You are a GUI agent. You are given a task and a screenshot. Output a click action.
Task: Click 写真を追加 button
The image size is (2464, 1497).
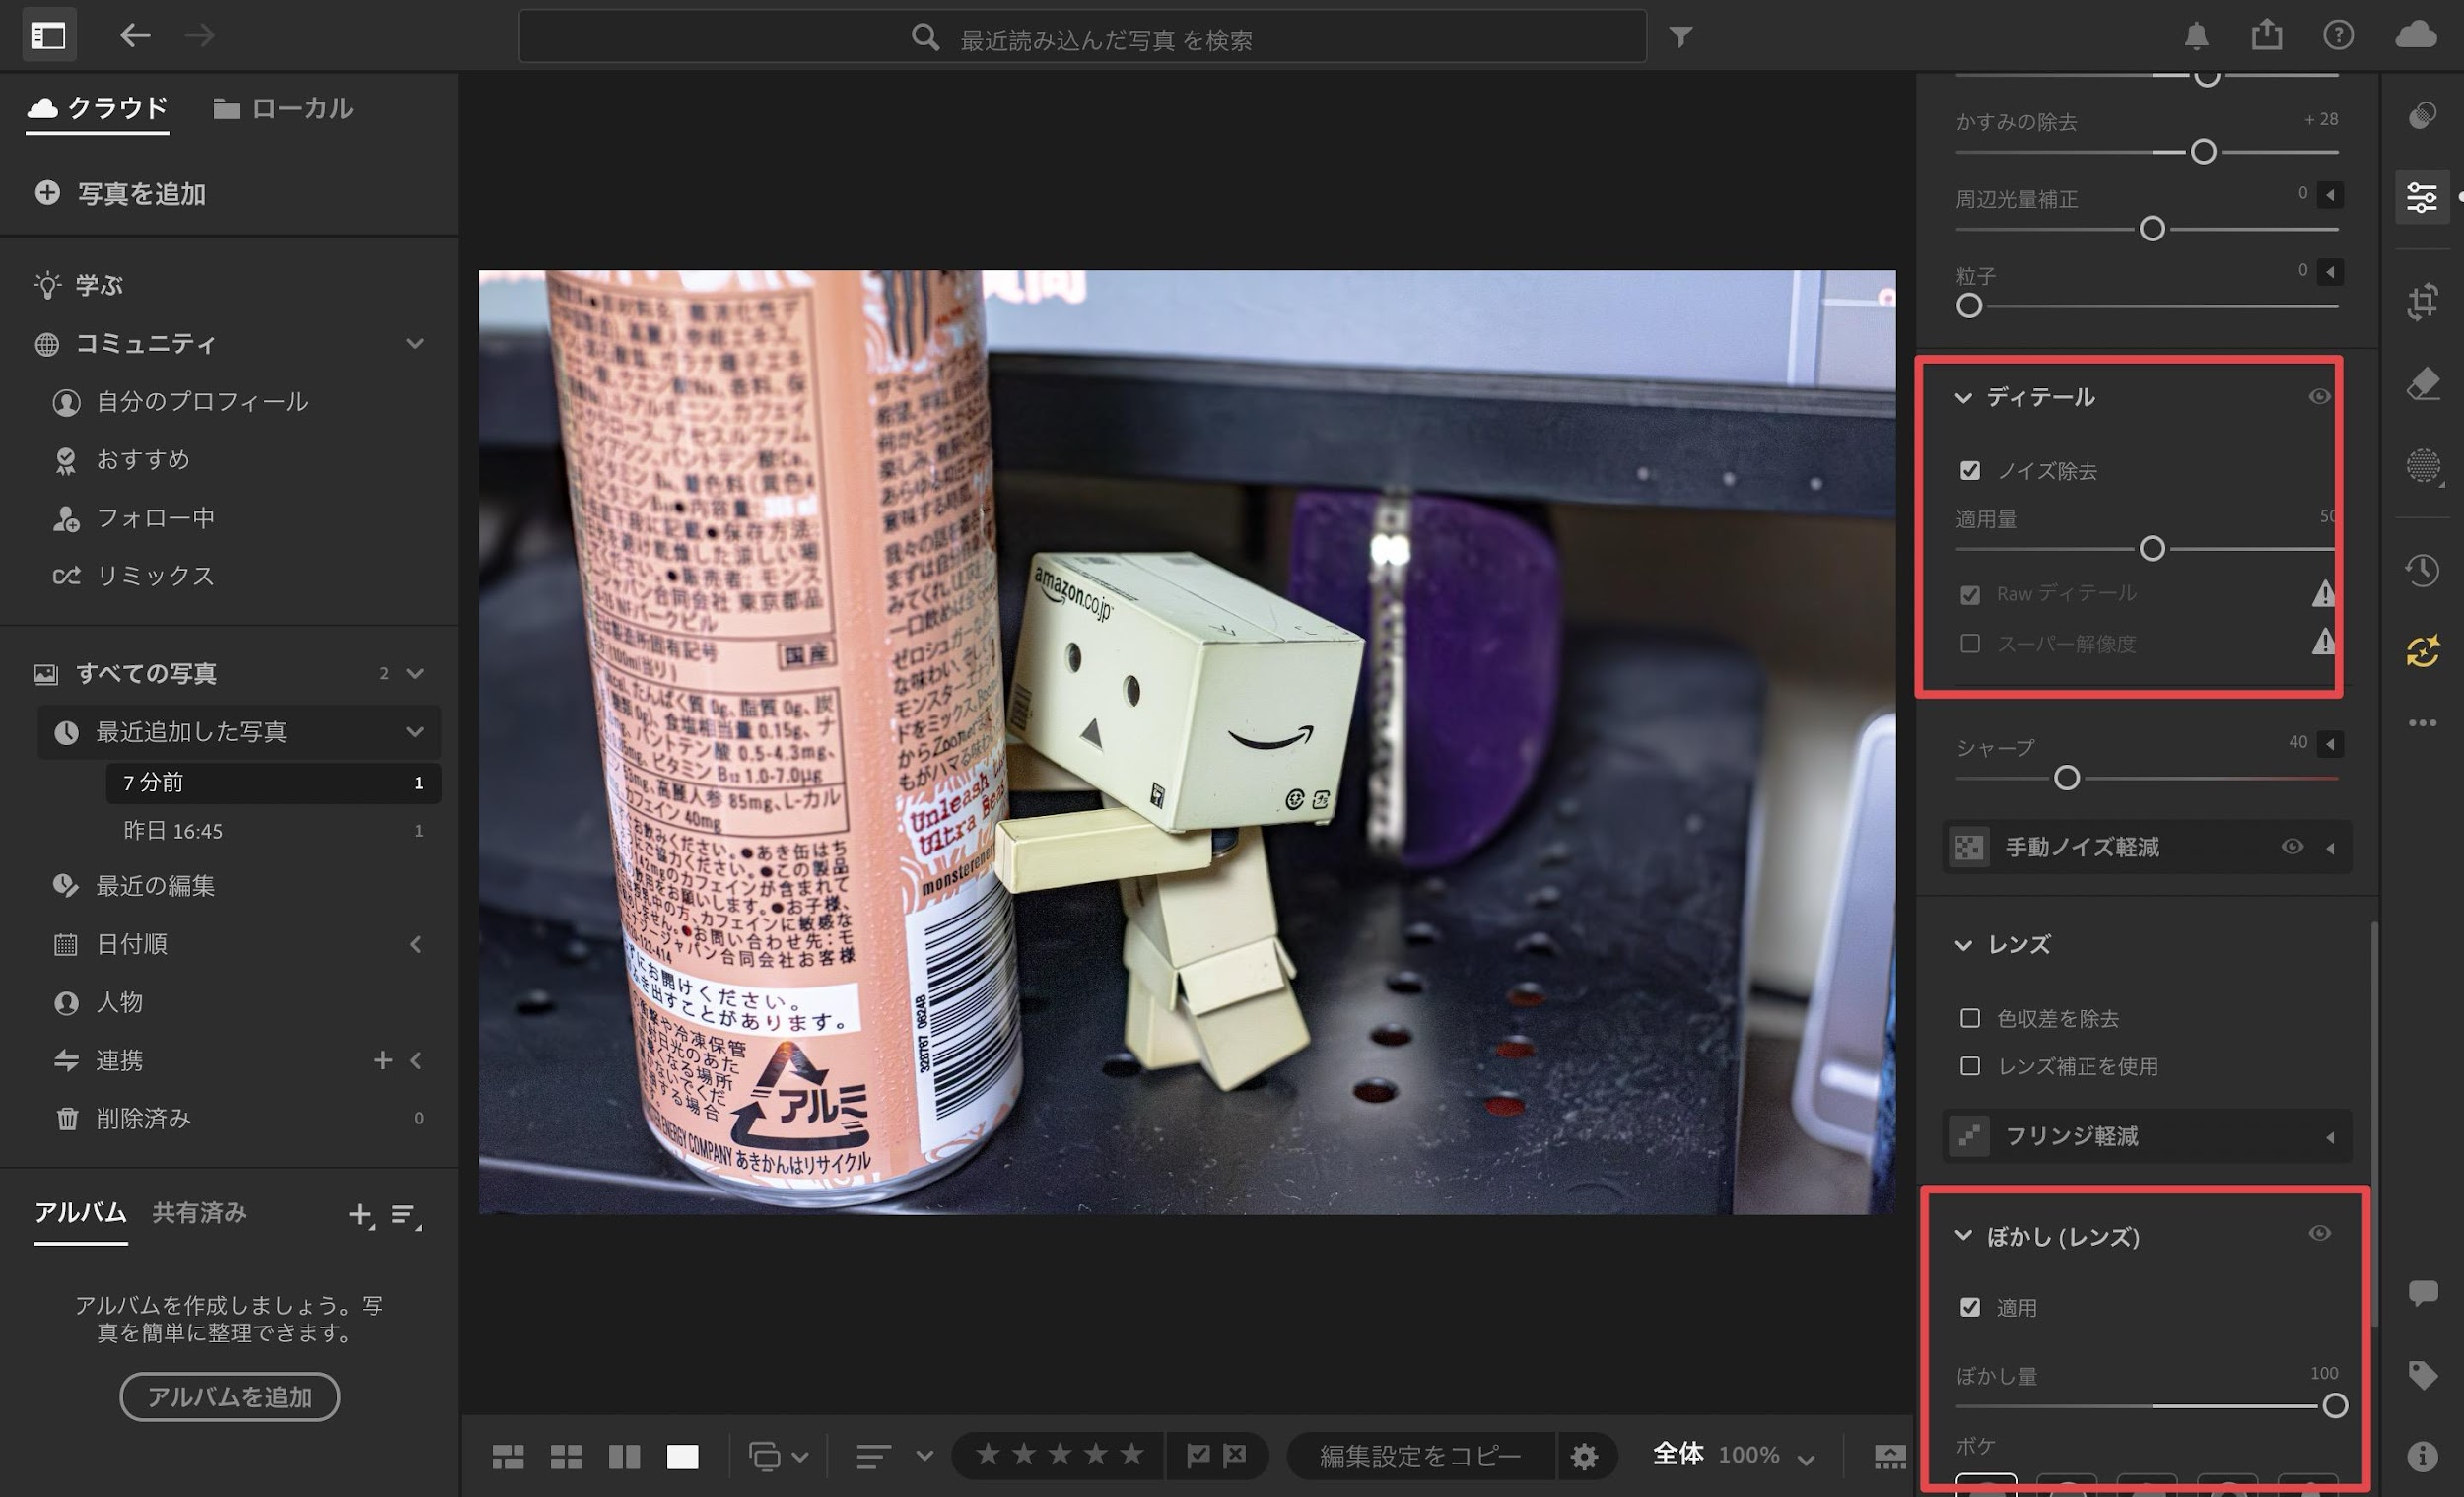tap(121, 194)
